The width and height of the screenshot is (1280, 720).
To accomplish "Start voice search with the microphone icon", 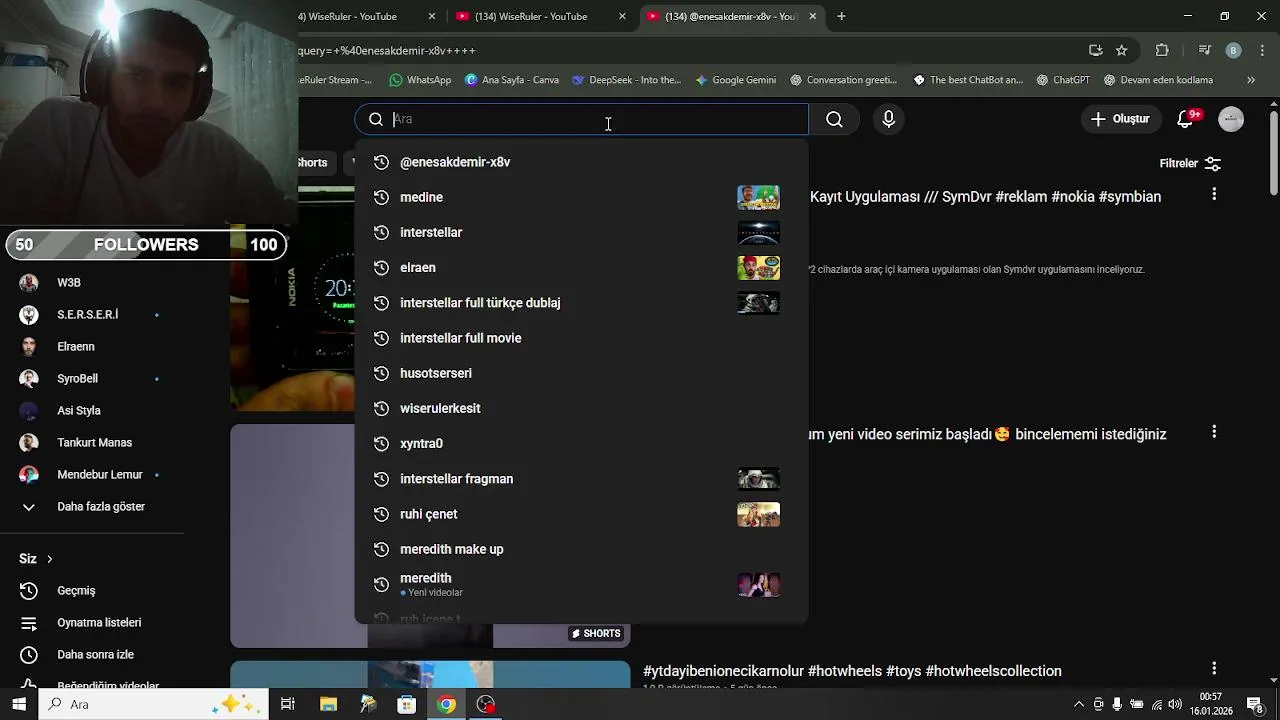I will pyautogui.click(x=888, y=119).
